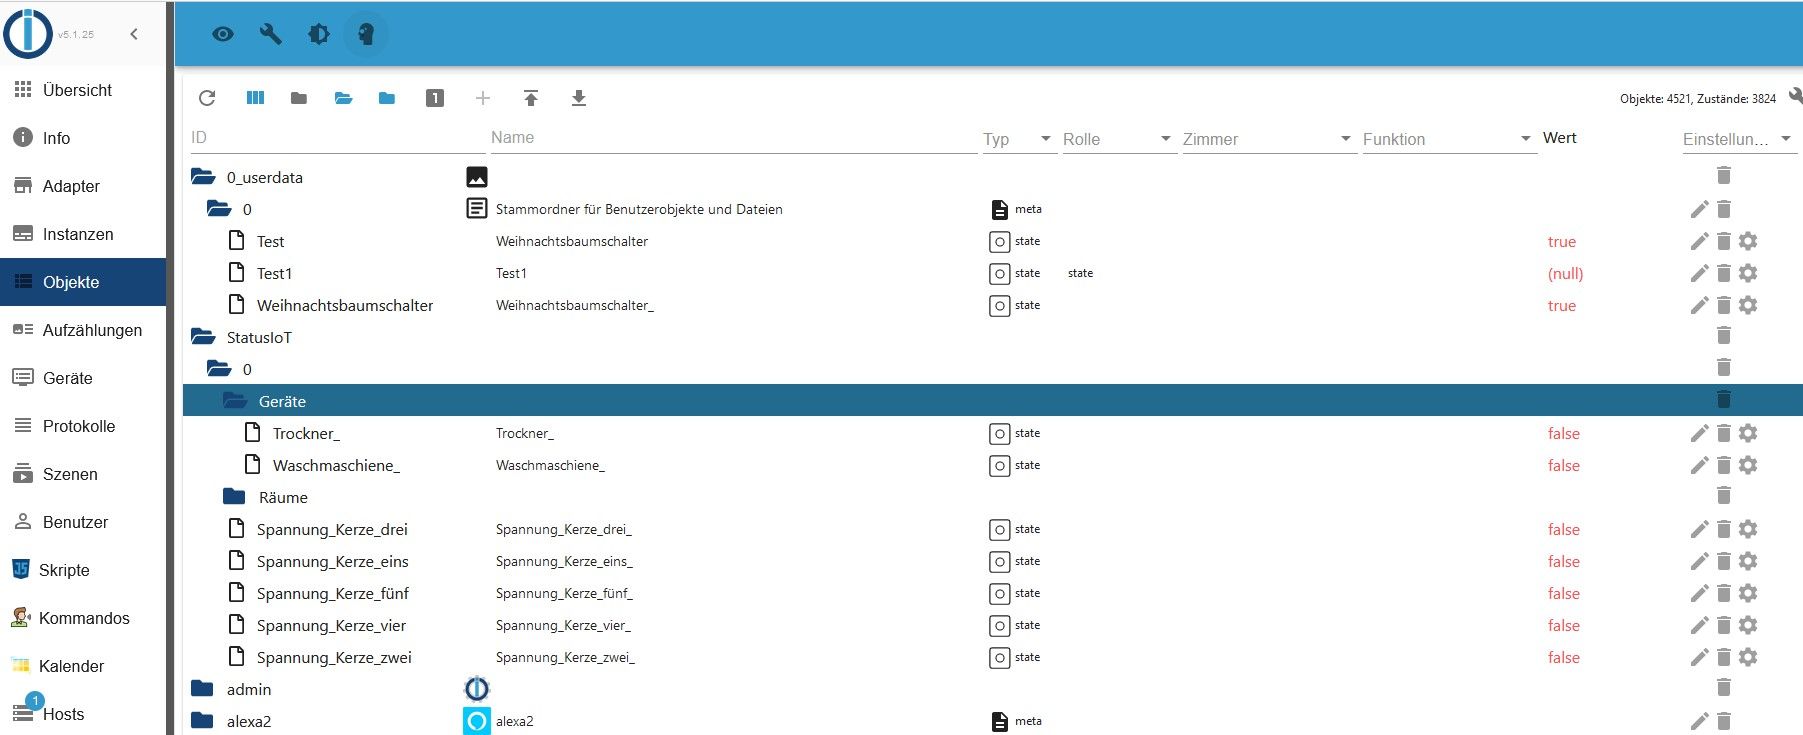Go to Adapter in the sidebar

82,186
